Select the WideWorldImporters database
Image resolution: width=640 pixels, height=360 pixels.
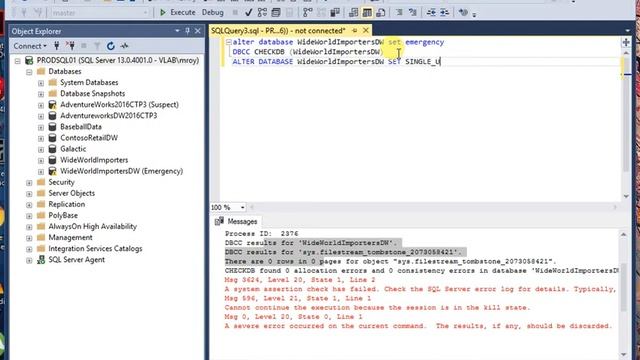pos(94,160)
